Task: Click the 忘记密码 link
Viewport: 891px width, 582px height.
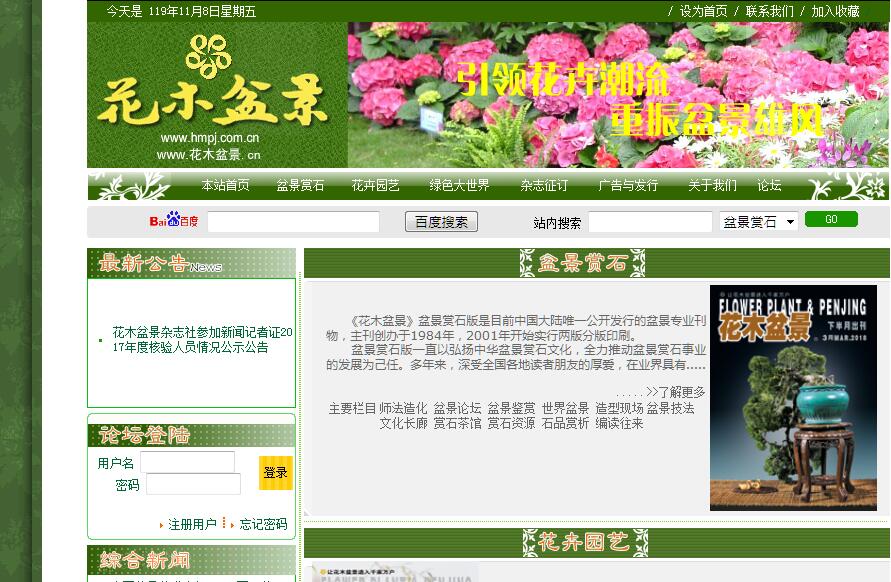Action: click(263, 524)
